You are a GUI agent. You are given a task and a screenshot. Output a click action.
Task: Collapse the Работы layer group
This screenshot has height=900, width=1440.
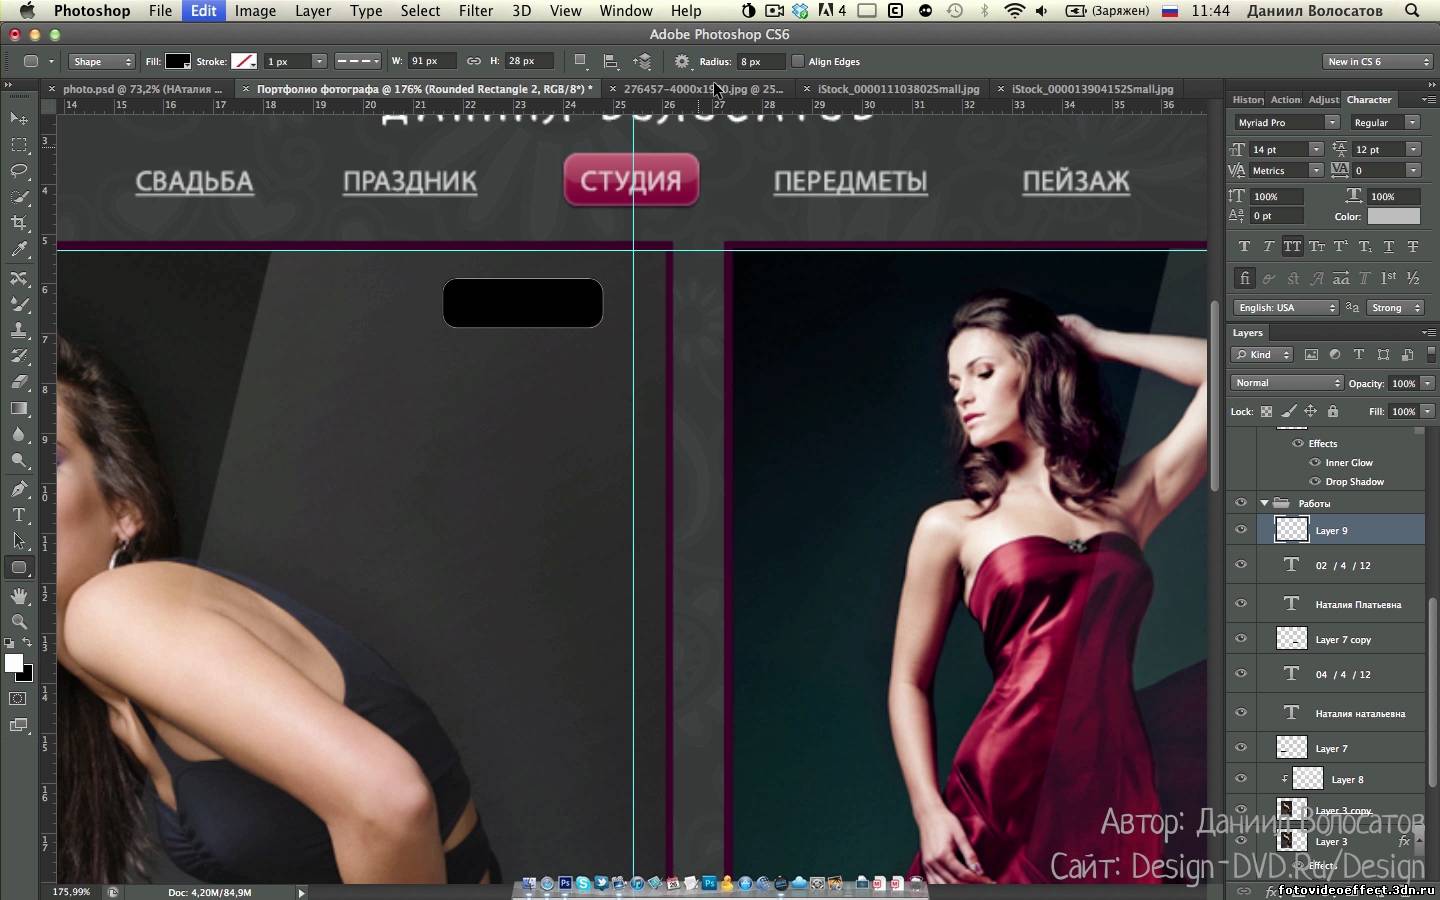click(1264, 503)
